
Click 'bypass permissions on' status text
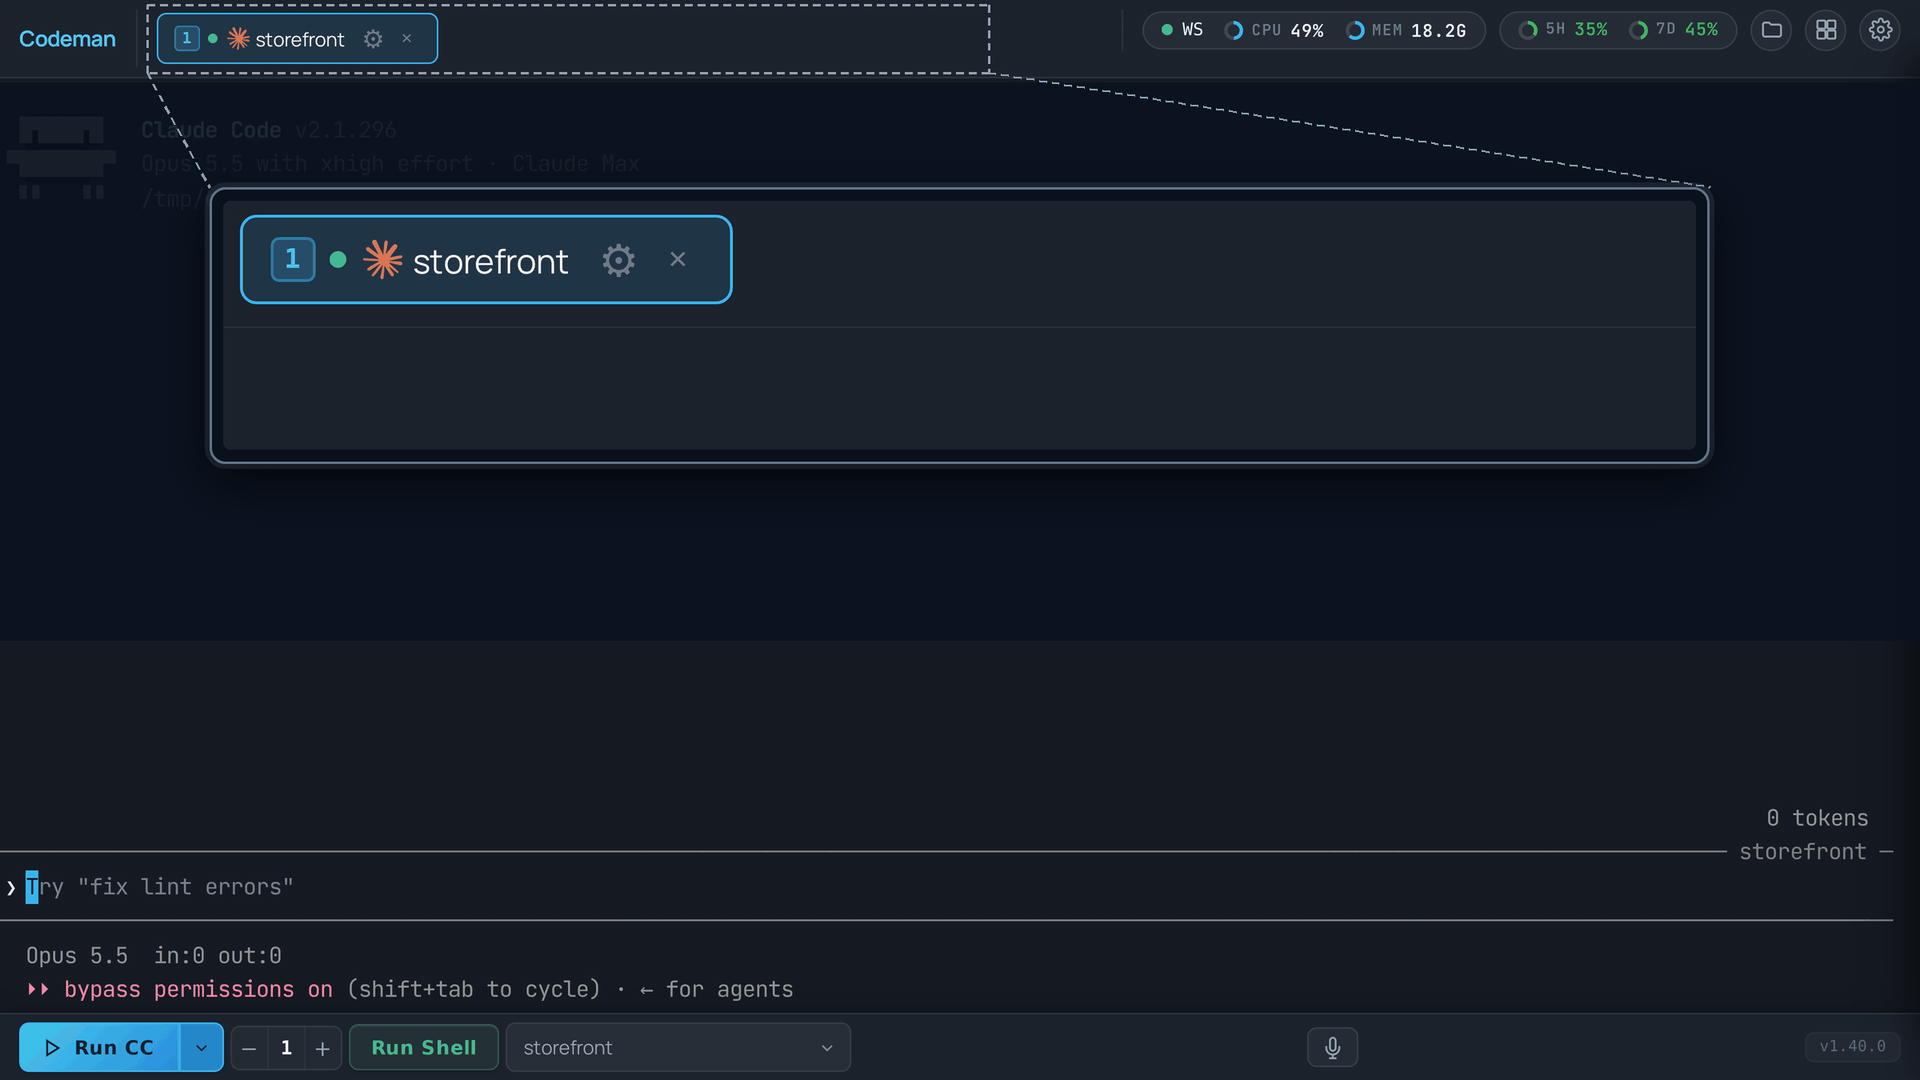point(198,989)
